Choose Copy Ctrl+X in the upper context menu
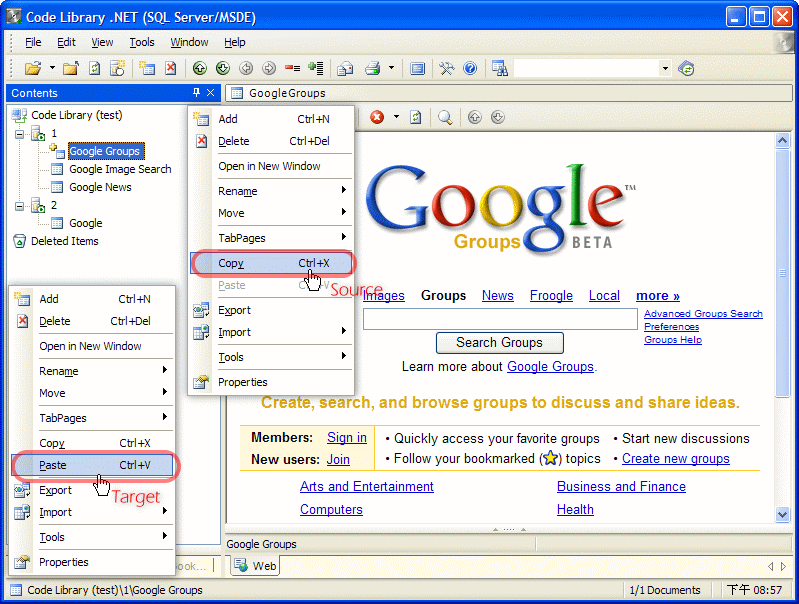The image size is (799, 604). tap(272, 263)
